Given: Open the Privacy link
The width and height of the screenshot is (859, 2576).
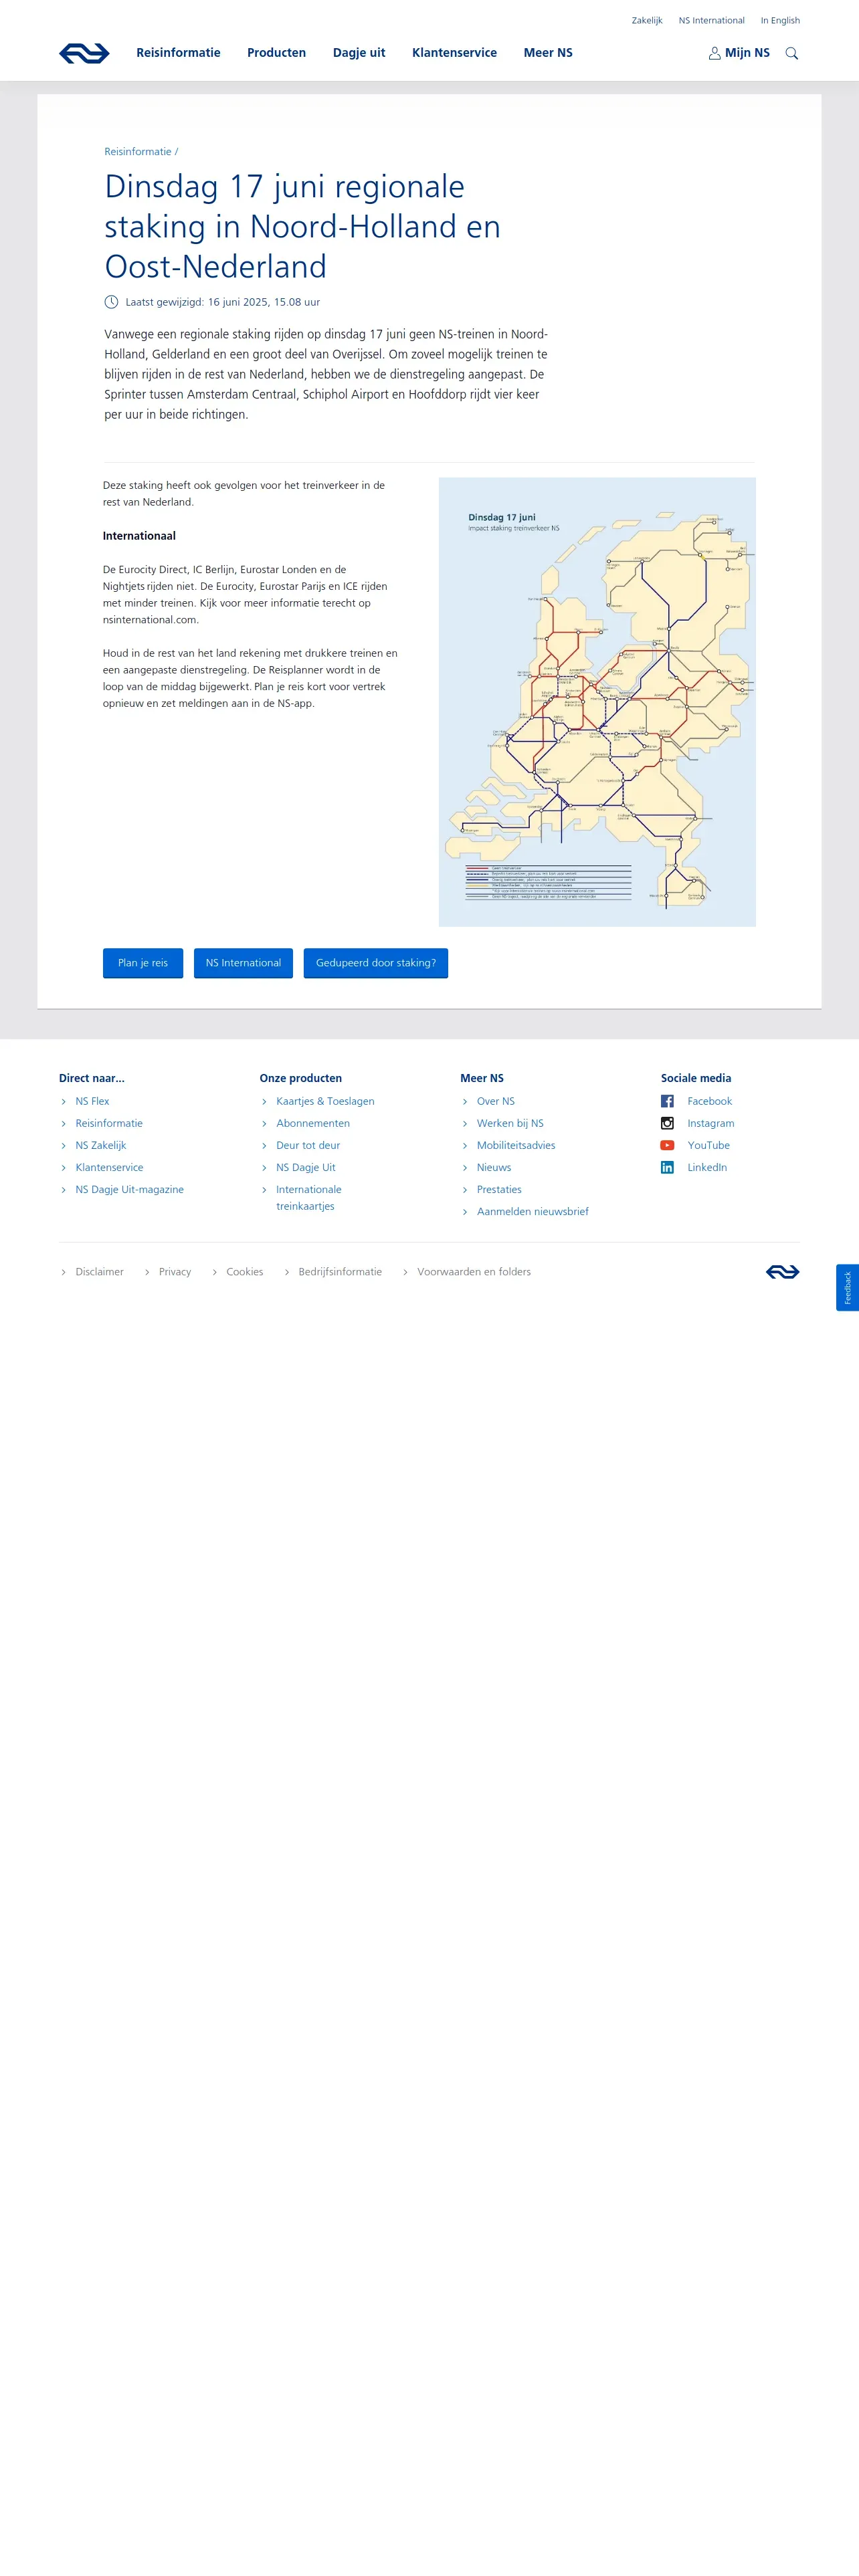Looking at the screenshot, I should 175,1272.
